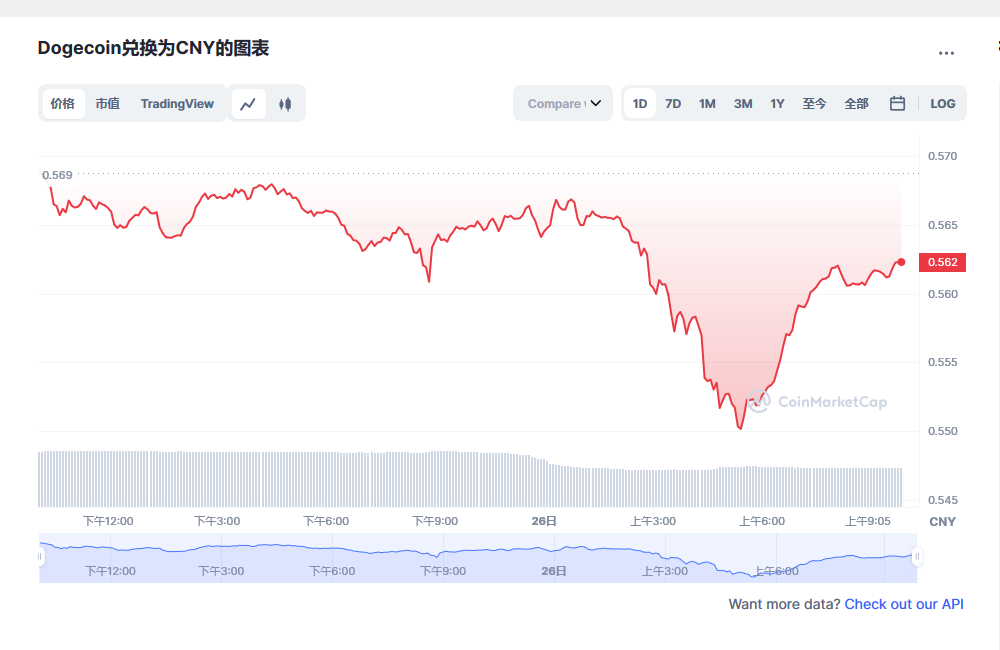The width and height of the screenshot is (1000, 650).
Task: Select the 1Y time range
Action: pyautogui.click(x=777, y=104)
